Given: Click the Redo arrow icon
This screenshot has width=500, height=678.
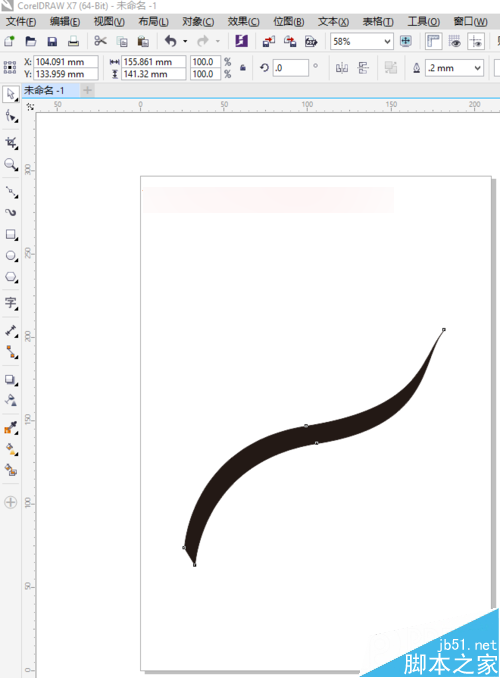Looking at the screenshot, I should tap(202, 42).
